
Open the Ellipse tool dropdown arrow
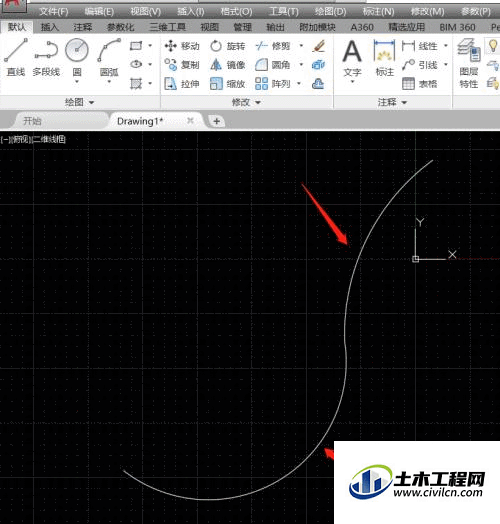pyautogui.click(x=150, y=64)
